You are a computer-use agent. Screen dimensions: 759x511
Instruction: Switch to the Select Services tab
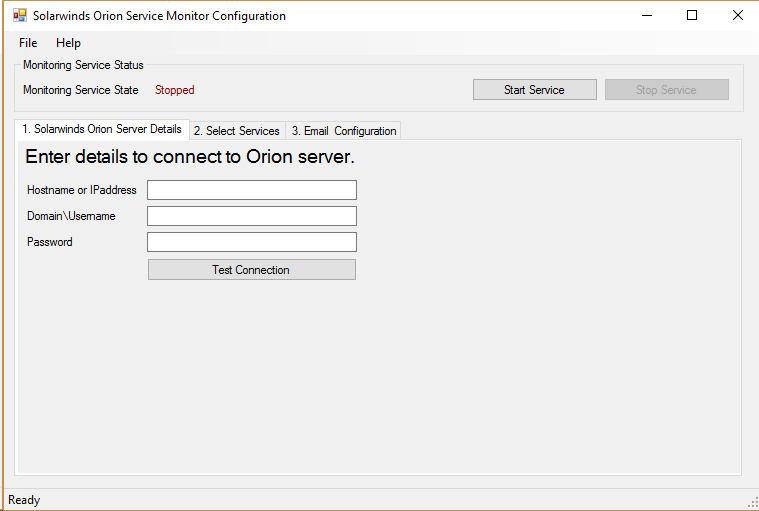(237, 131)
